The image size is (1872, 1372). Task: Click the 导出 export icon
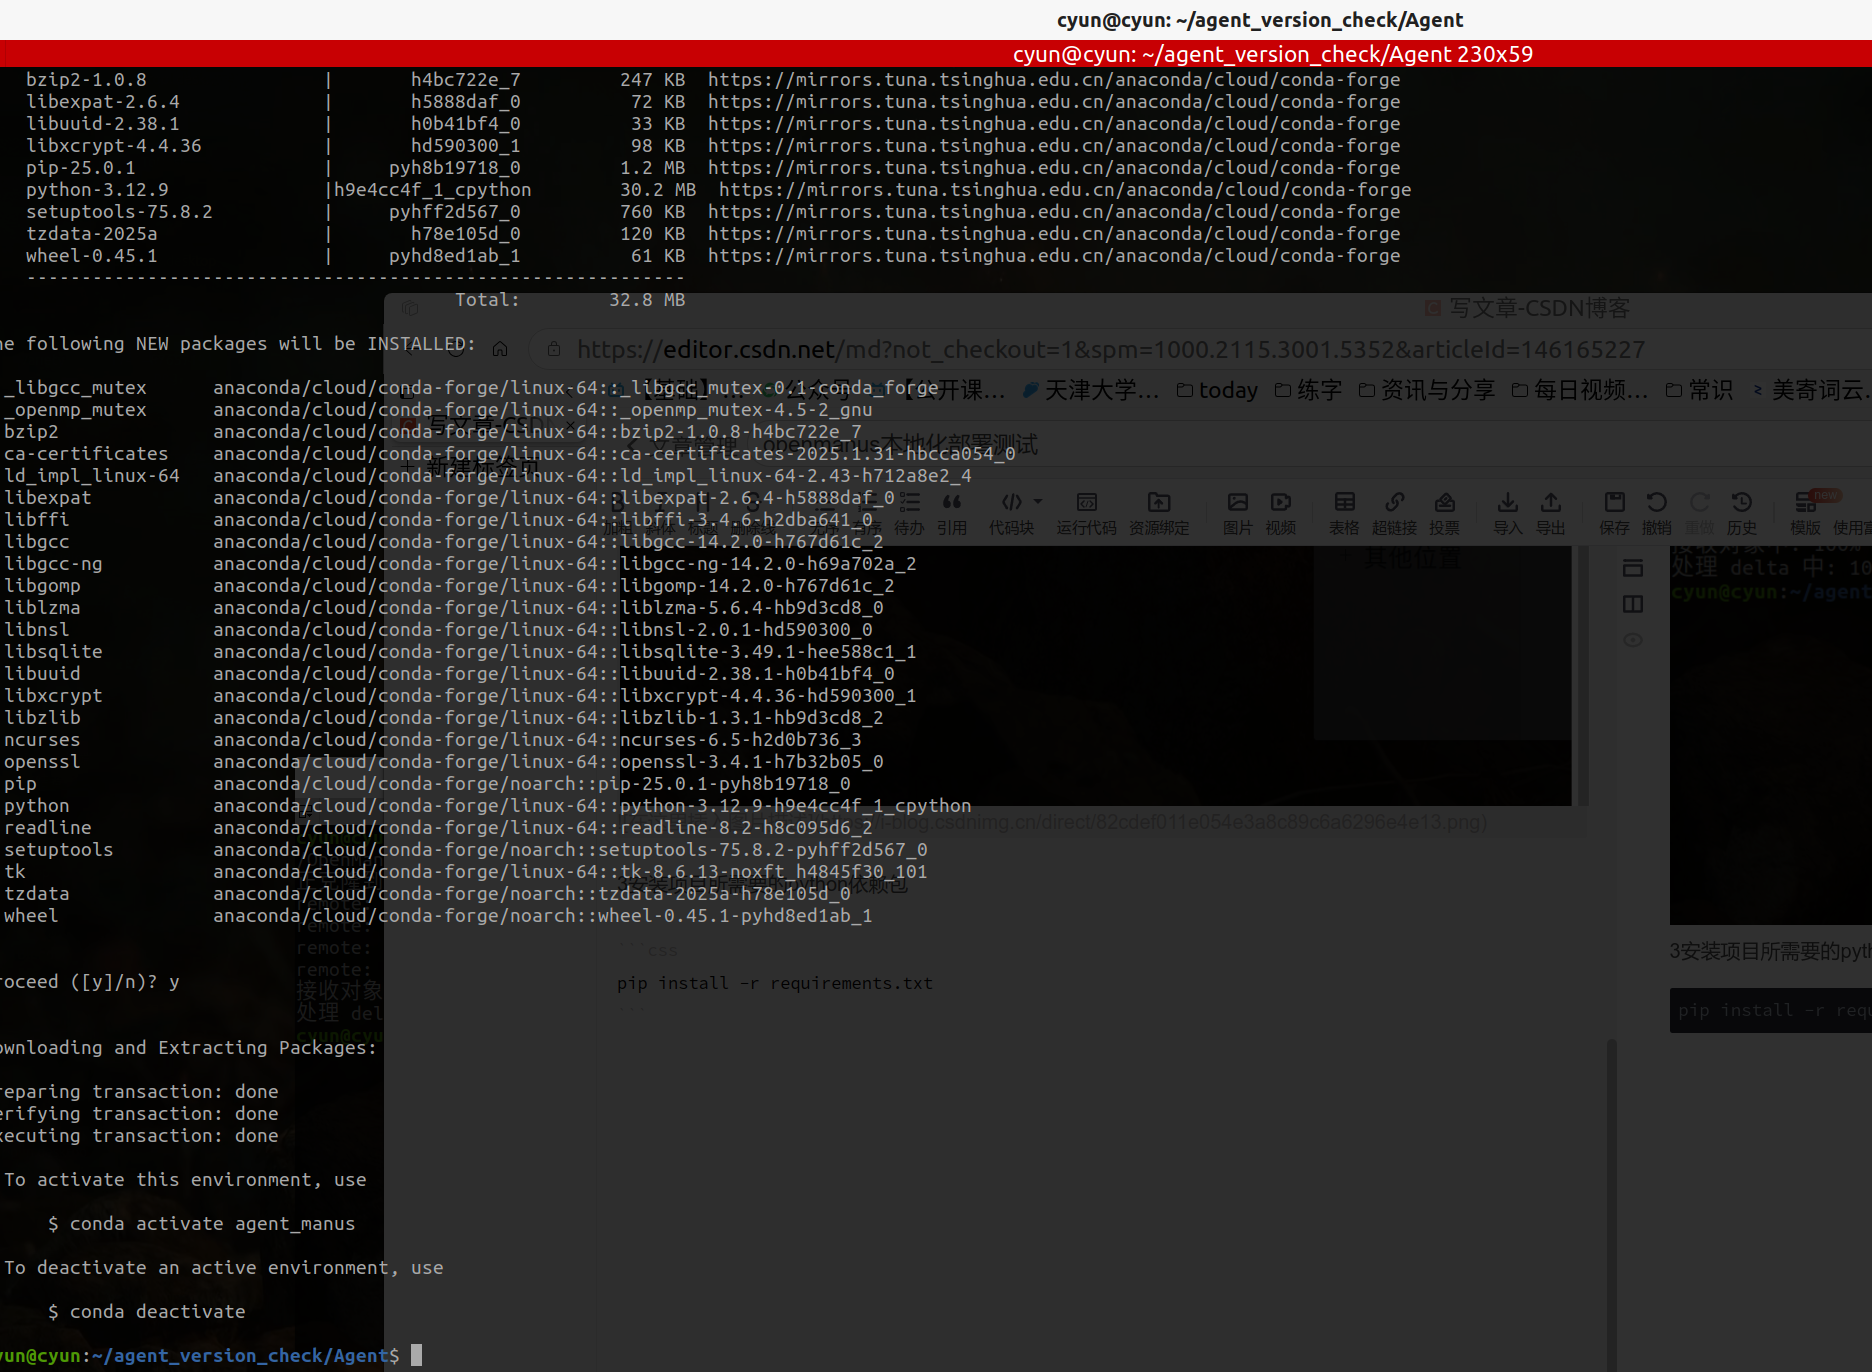(1551, 513)
